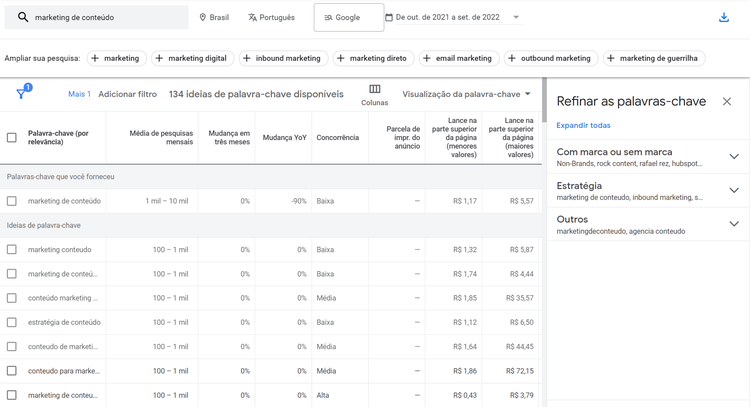
Task: Click the keyword search input field
Action: [97, 17]
